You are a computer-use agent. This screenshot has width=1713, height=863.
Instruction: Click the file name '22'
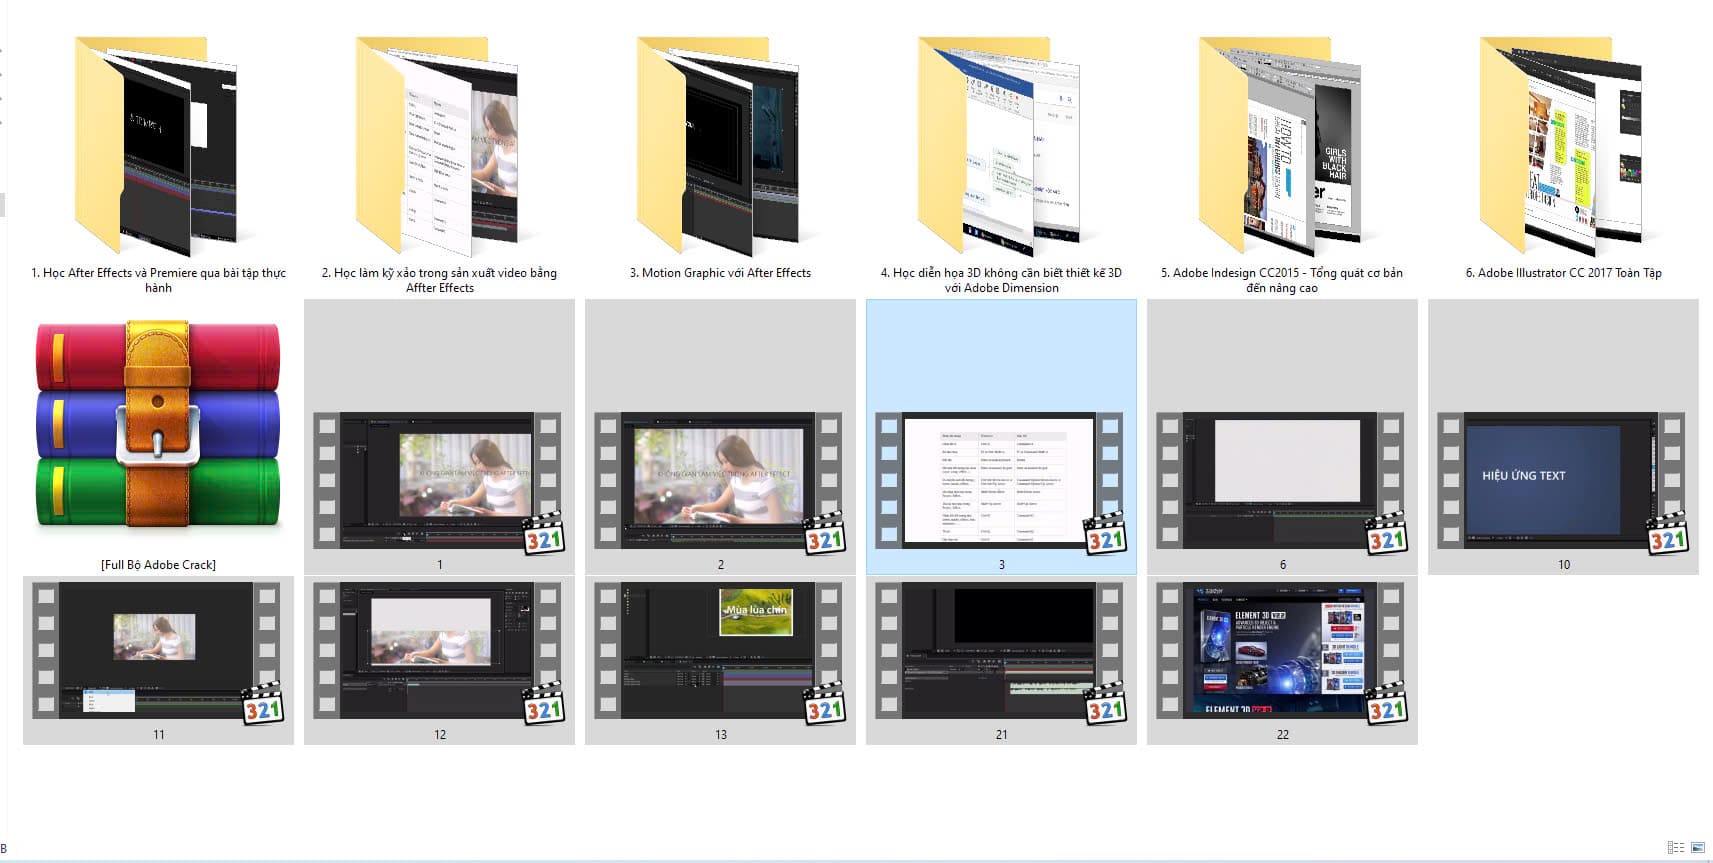(1282, 735)
